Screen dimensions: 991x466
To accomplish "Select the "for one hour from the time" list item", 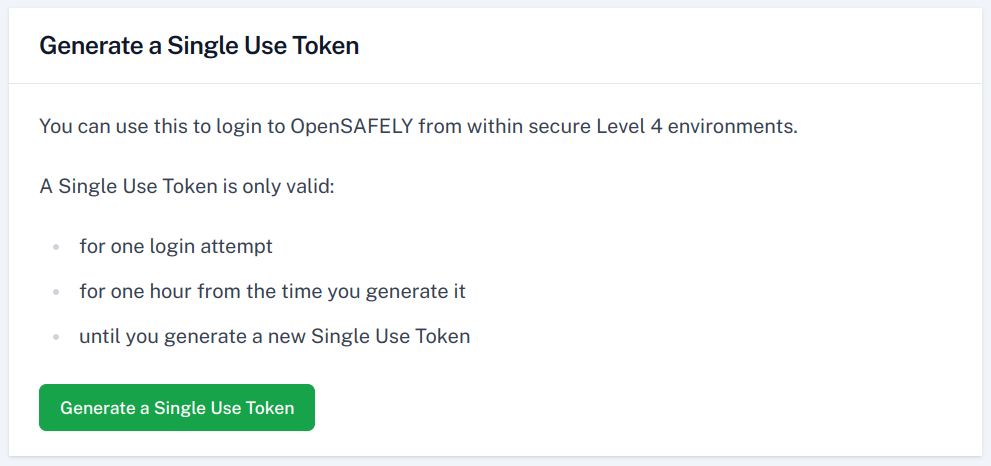I will [272, 291].
